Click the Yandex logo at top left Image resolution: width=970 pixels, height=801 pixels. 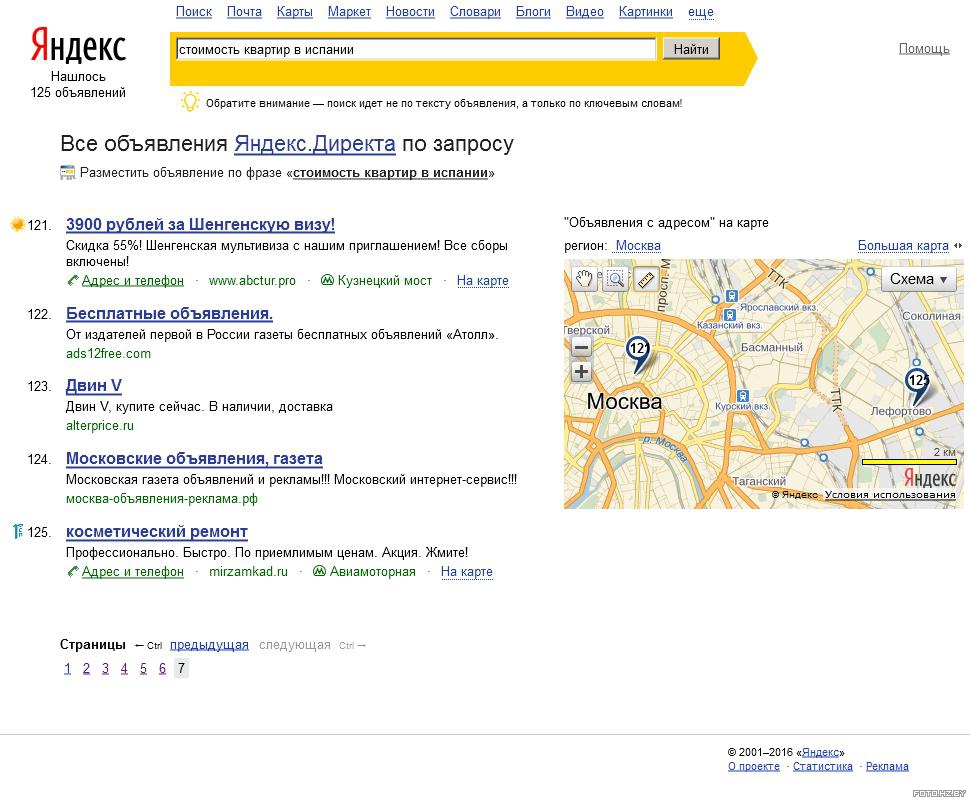point(79,45)
